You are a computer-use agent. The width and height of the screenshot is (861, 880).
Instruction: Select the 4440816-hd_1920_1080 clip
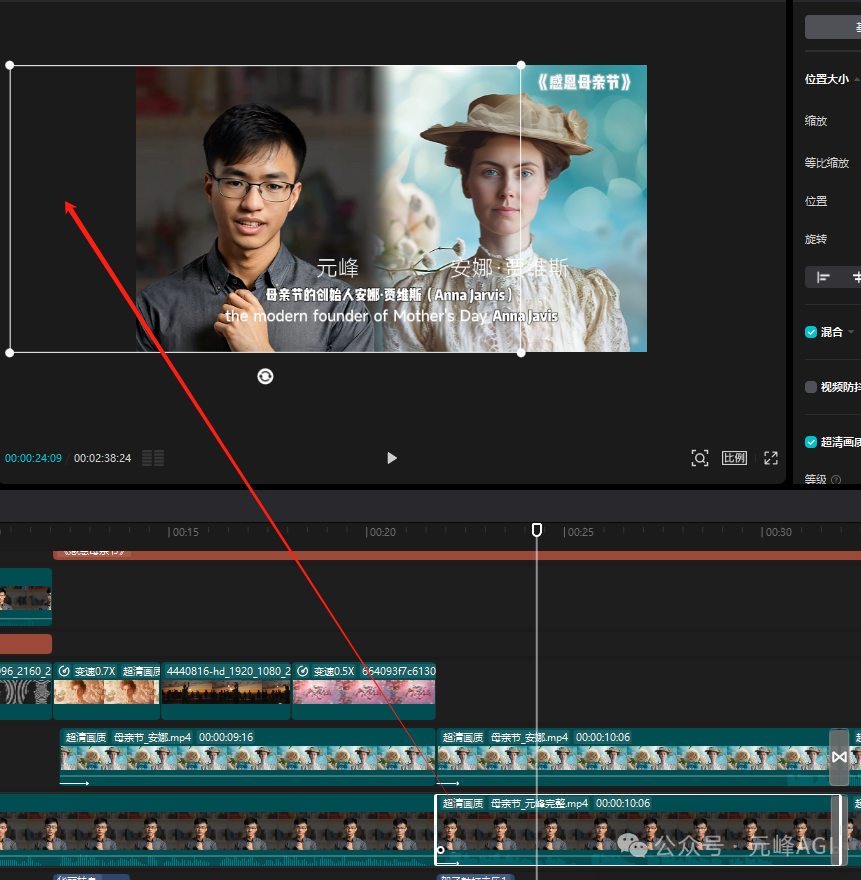pyautogui.click(x=226, y=691)
